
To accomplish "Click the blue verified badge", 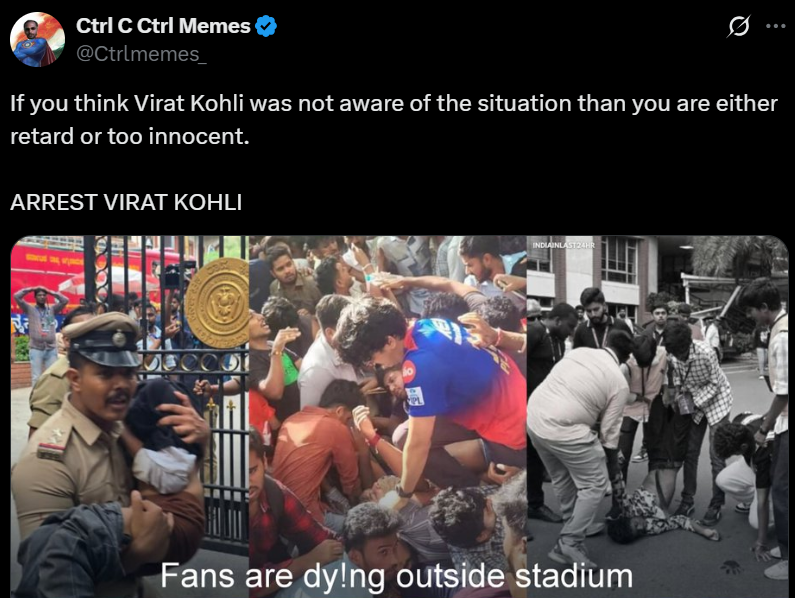I will (266, 26).
